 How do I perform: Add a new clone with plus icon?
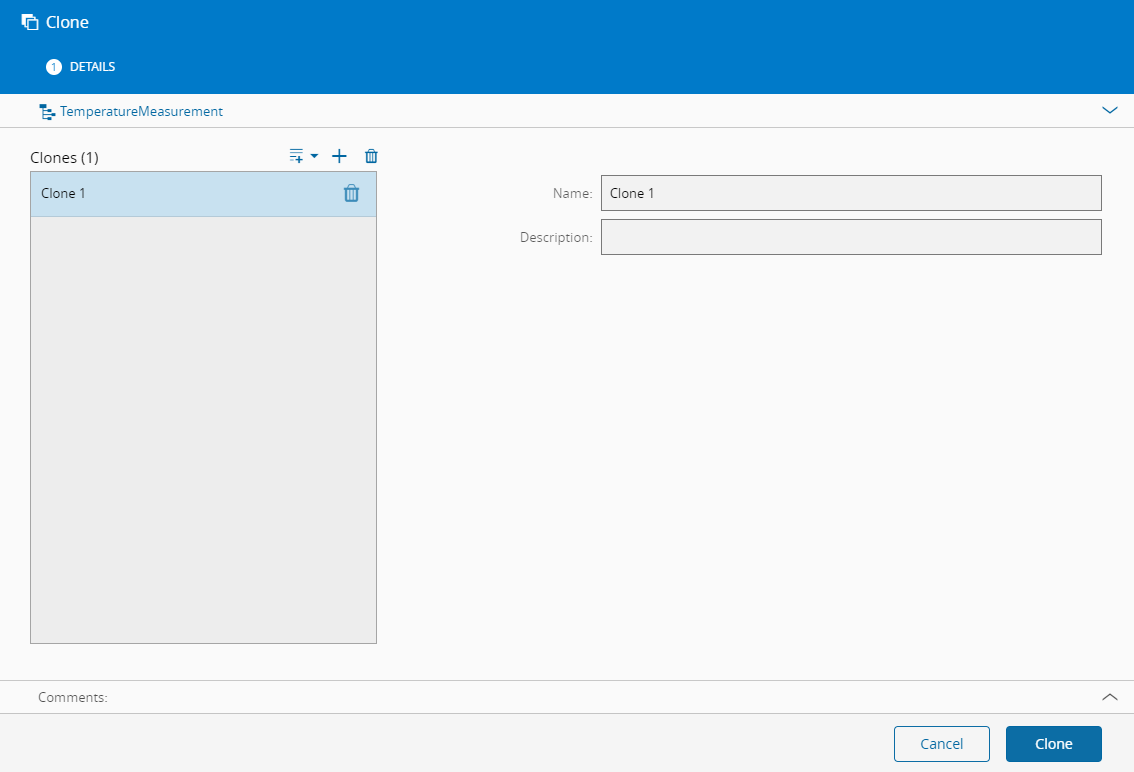(339, 156)
